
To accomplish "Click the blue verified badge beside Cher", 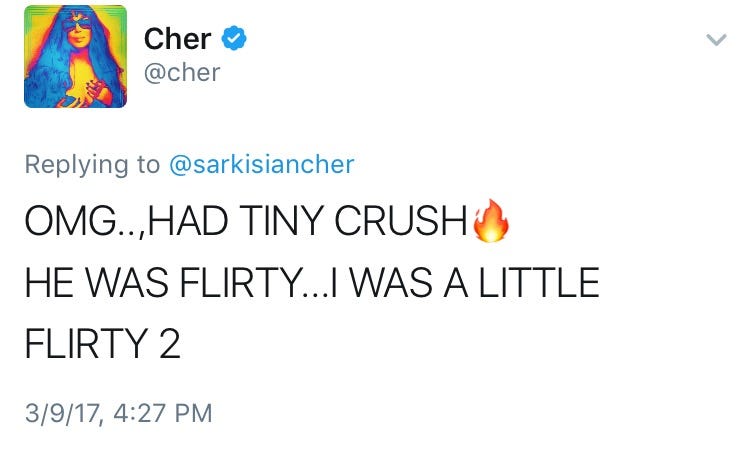I will pyautogui.click(x=233, y=38).
